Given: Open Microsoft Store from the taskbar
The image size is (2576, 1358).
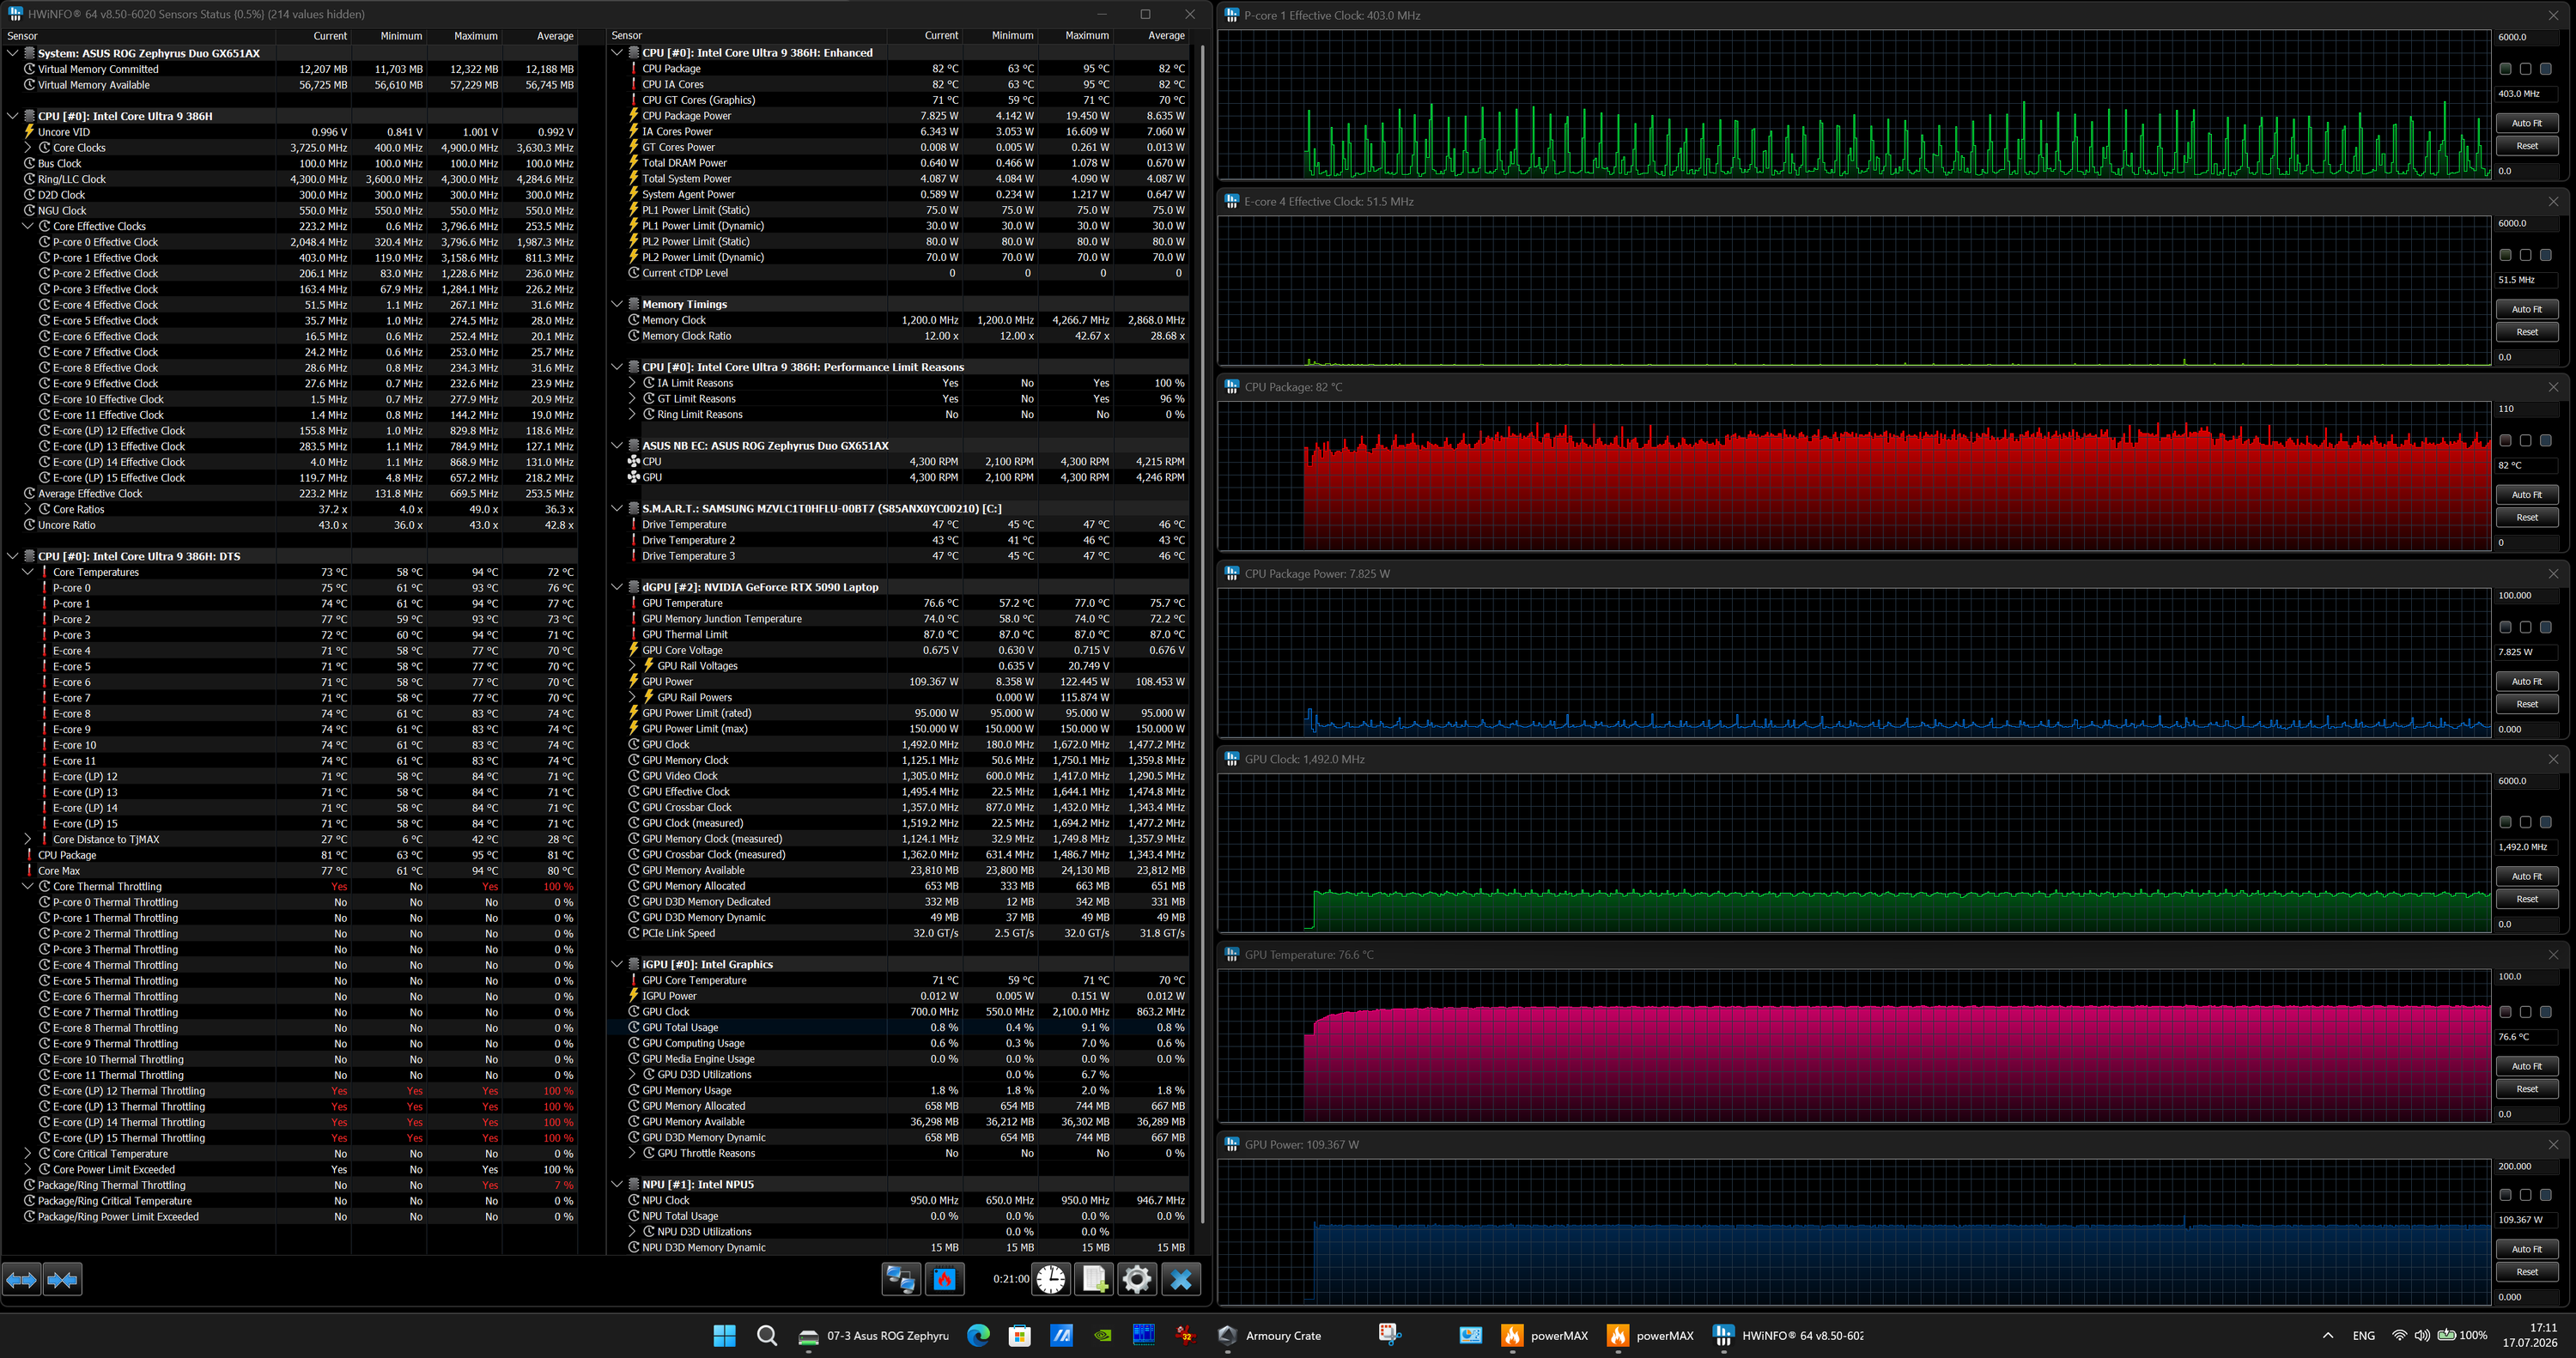Looking at the screenshot, I should pos(1020,1335).
